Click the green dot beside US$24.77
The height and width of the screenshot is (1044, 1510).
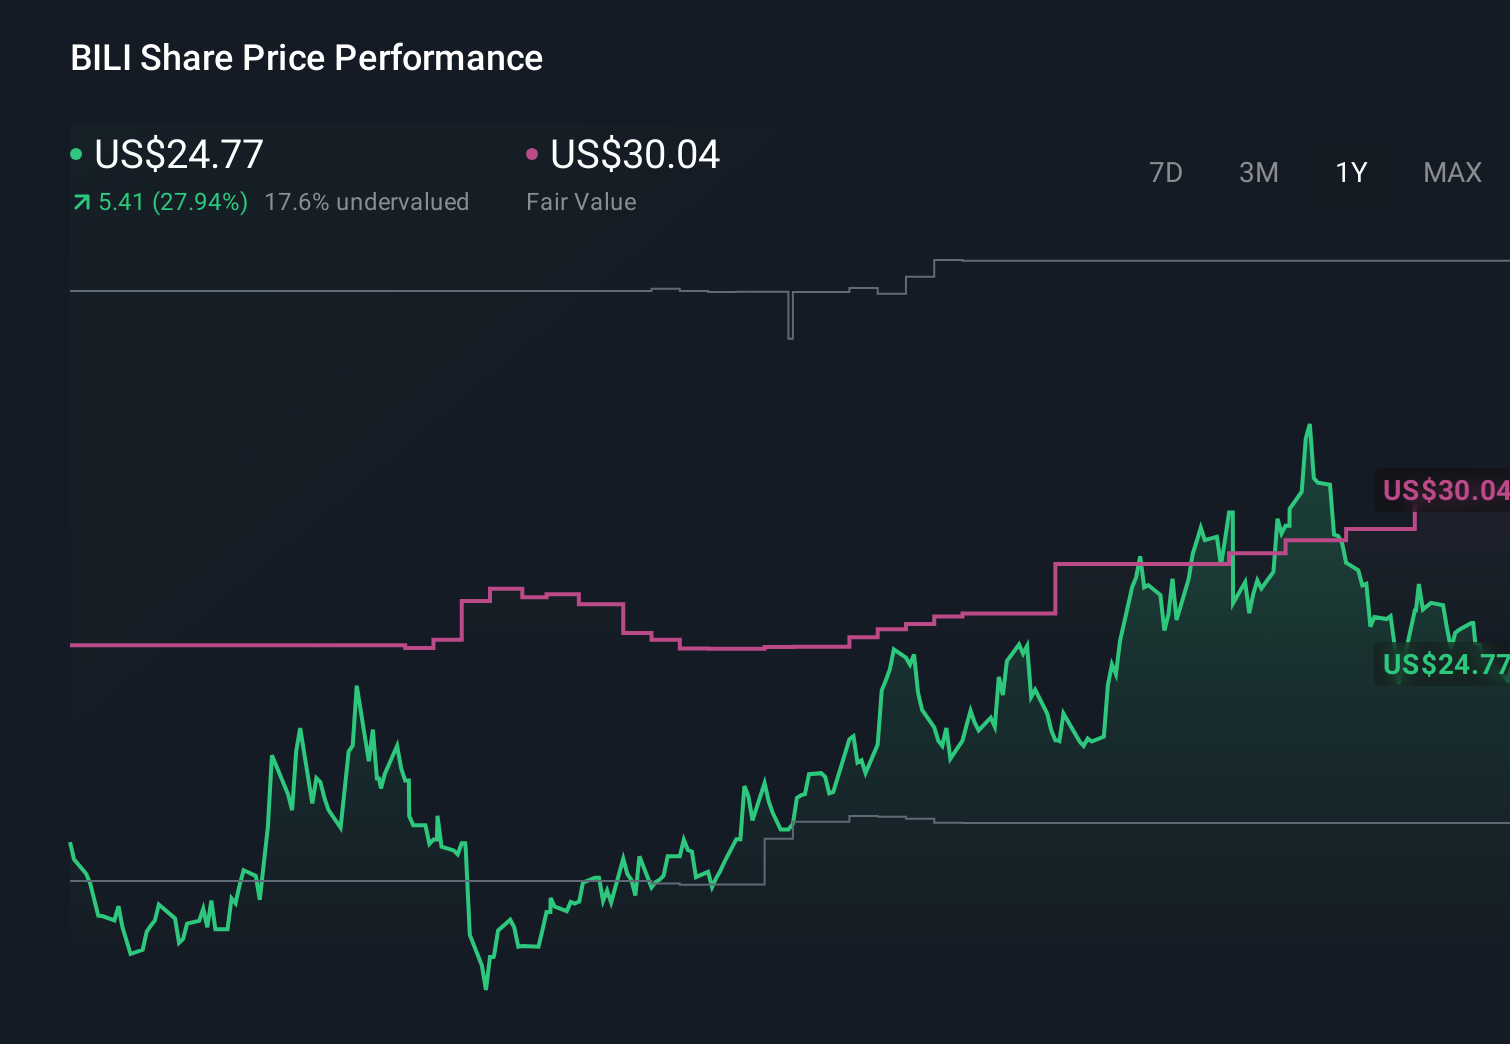(76, 154)
